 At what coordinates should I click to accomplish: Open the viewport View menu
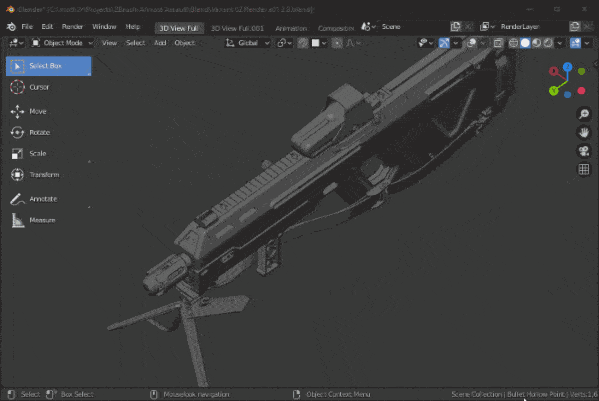click(x=109, y=43)
